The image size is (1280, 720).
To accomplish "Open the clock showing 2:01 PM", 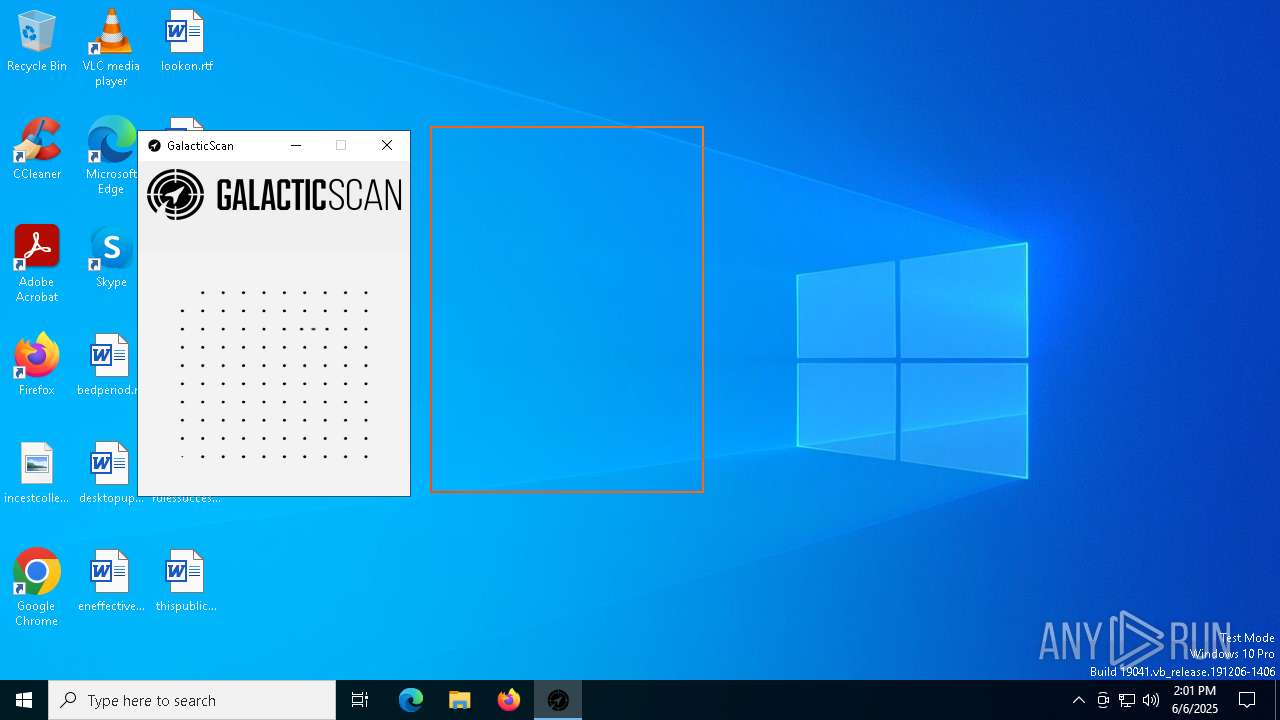I will coord(1195,700).
